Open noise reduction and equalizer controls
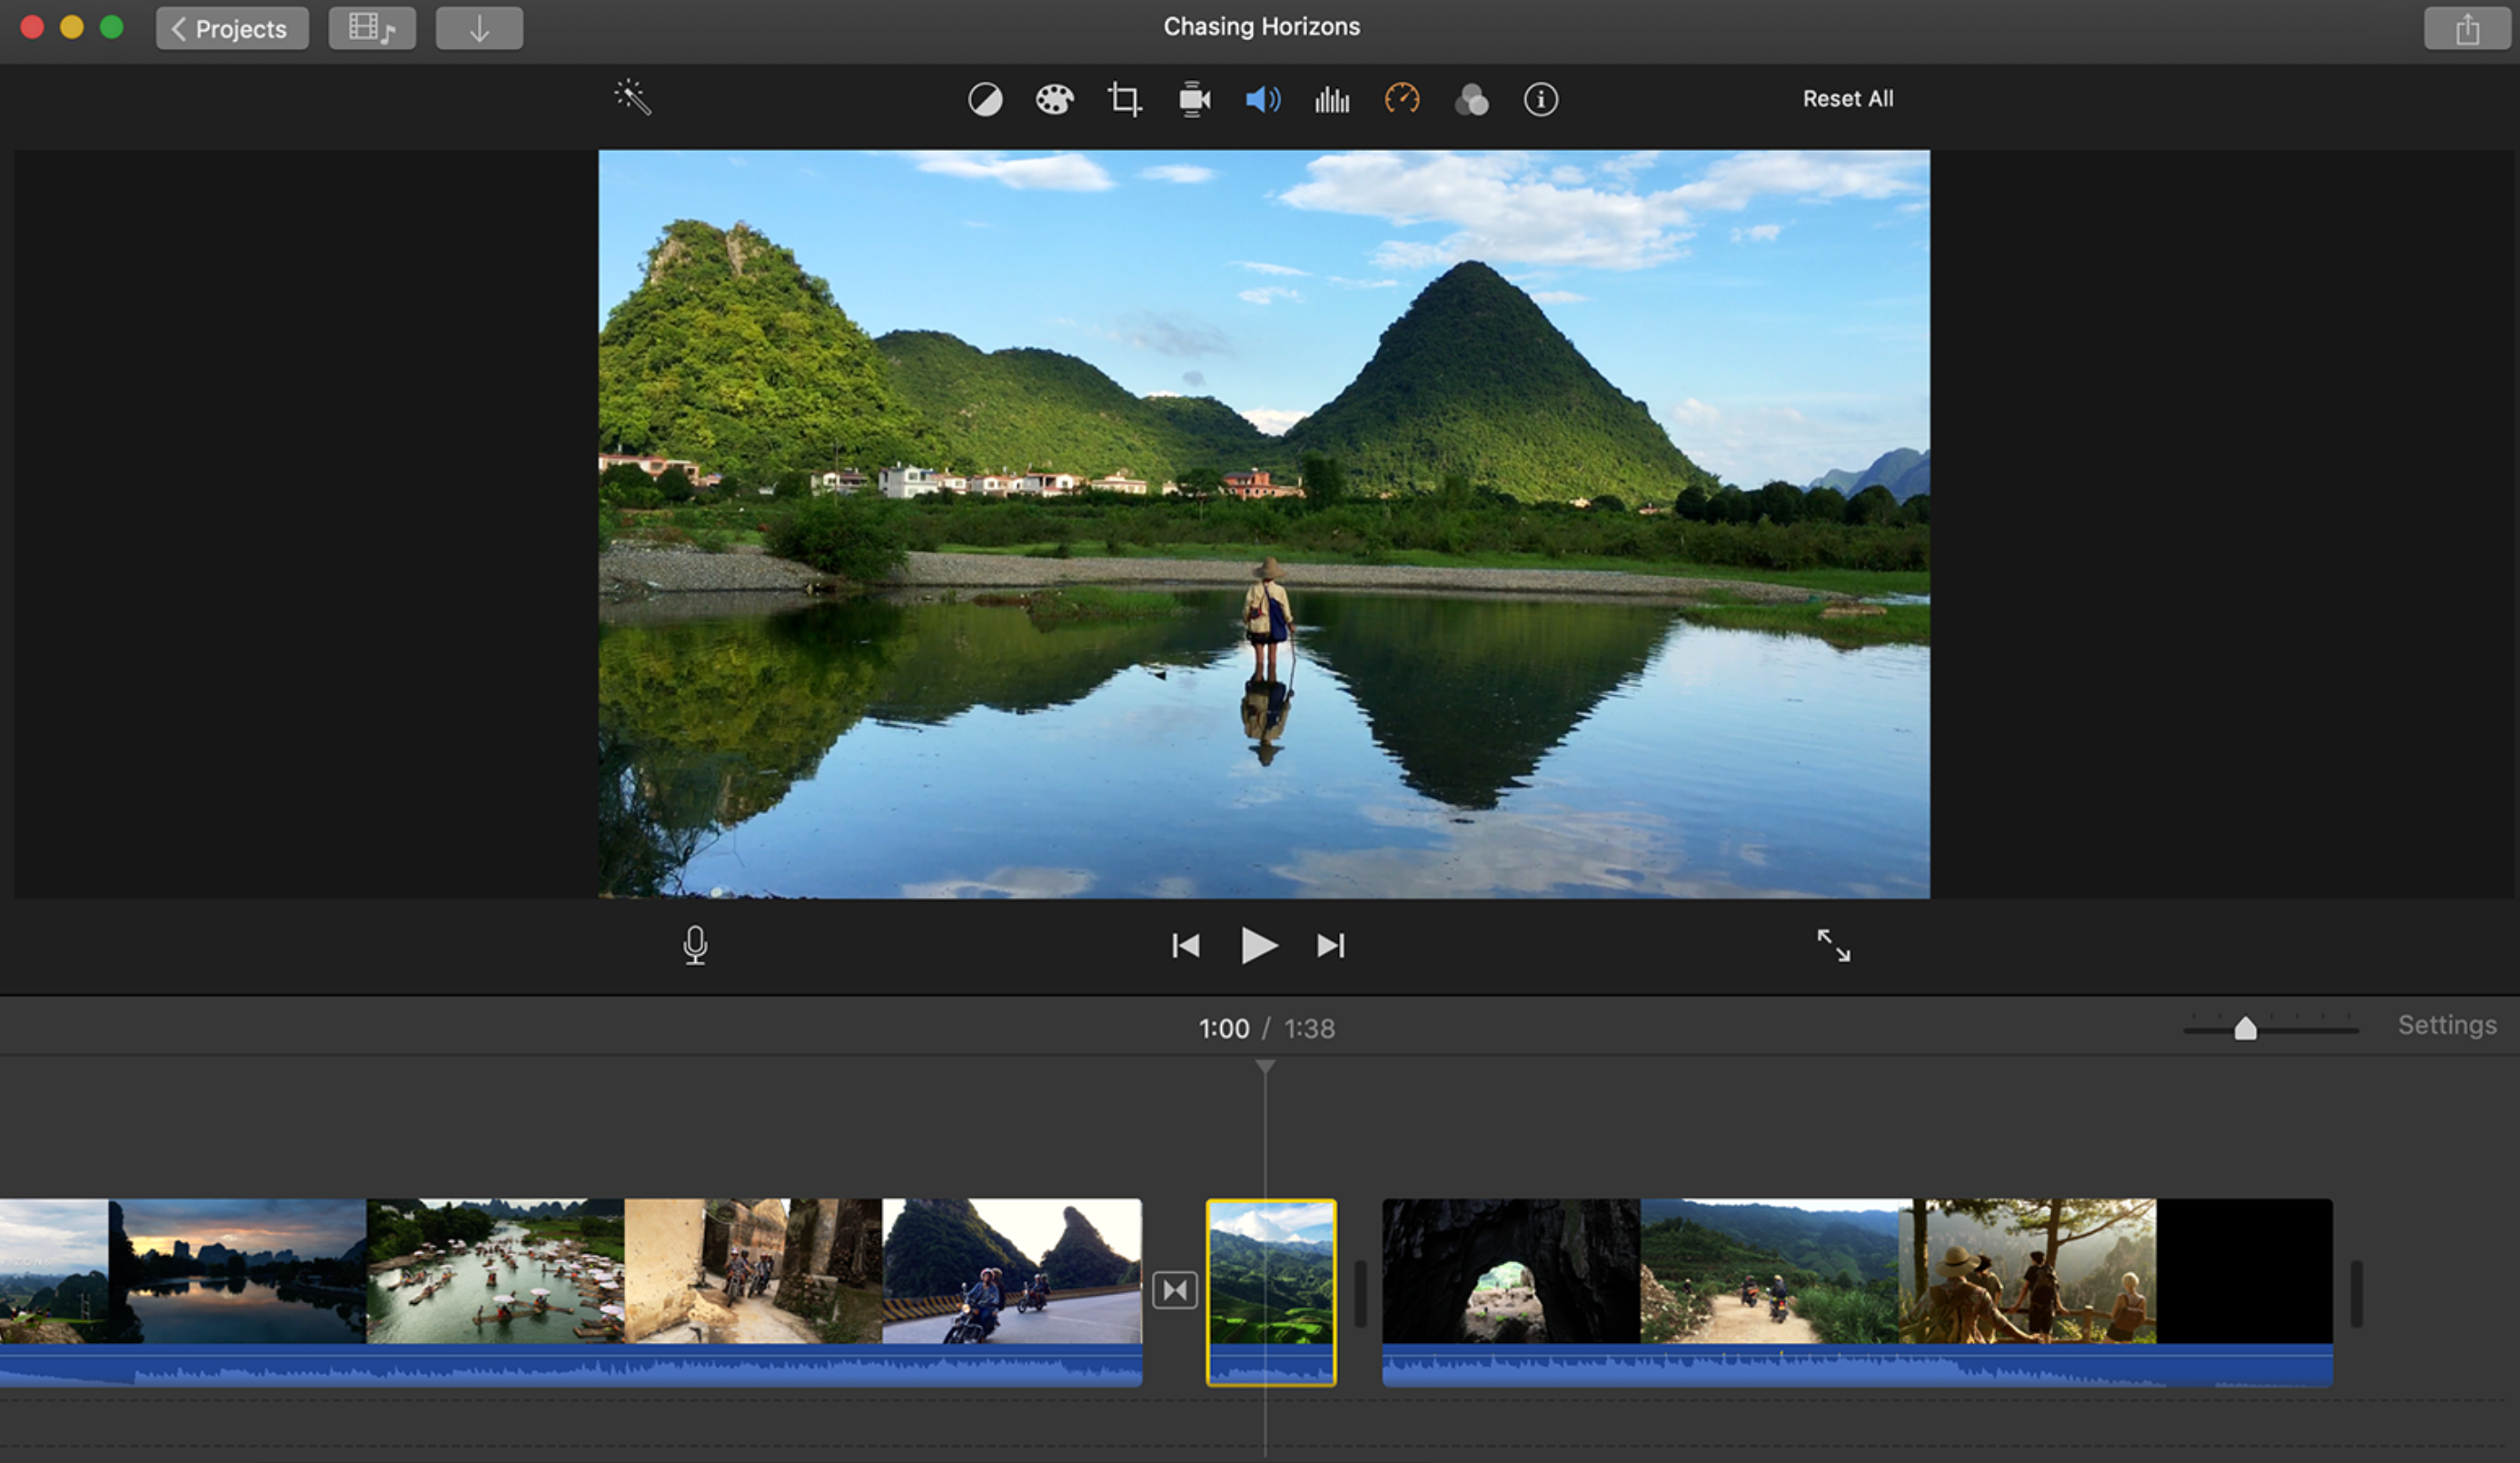Viewport: 2520px width, 1463px height. tap(1331, 99)
